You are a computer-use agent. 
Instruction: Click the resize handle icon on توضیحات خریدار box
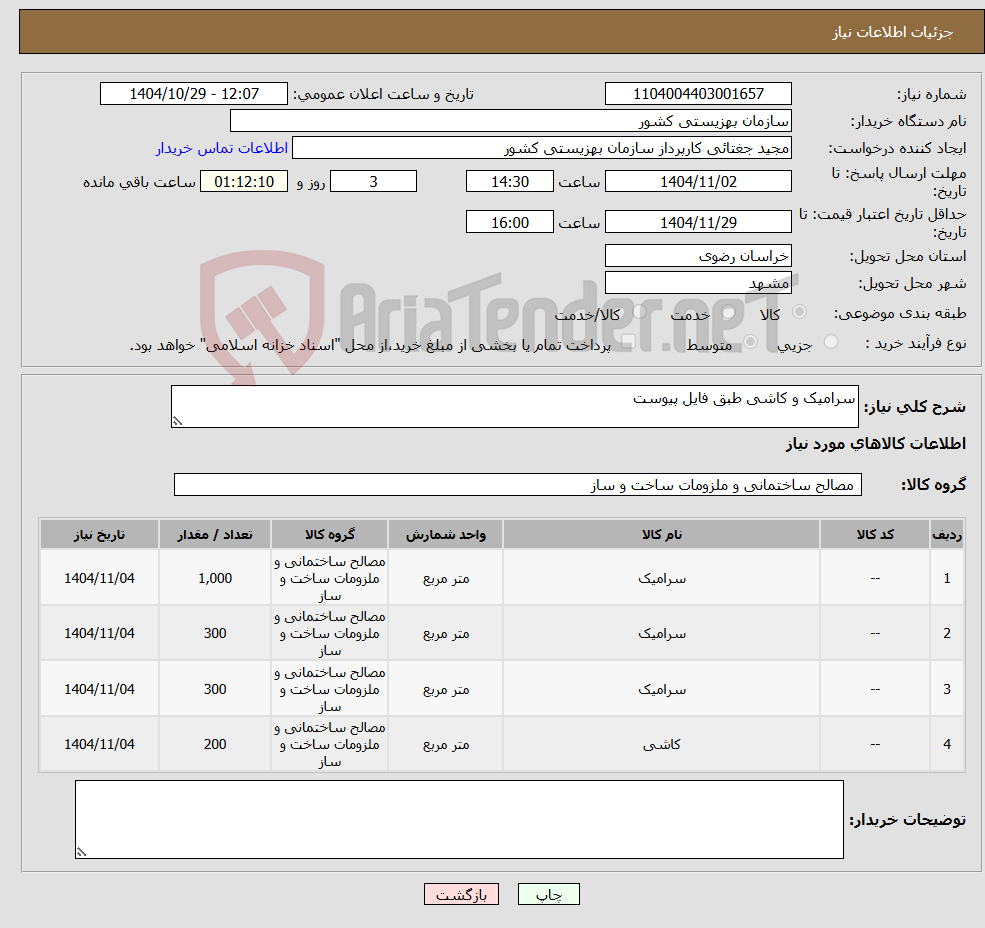coord(82,849)
